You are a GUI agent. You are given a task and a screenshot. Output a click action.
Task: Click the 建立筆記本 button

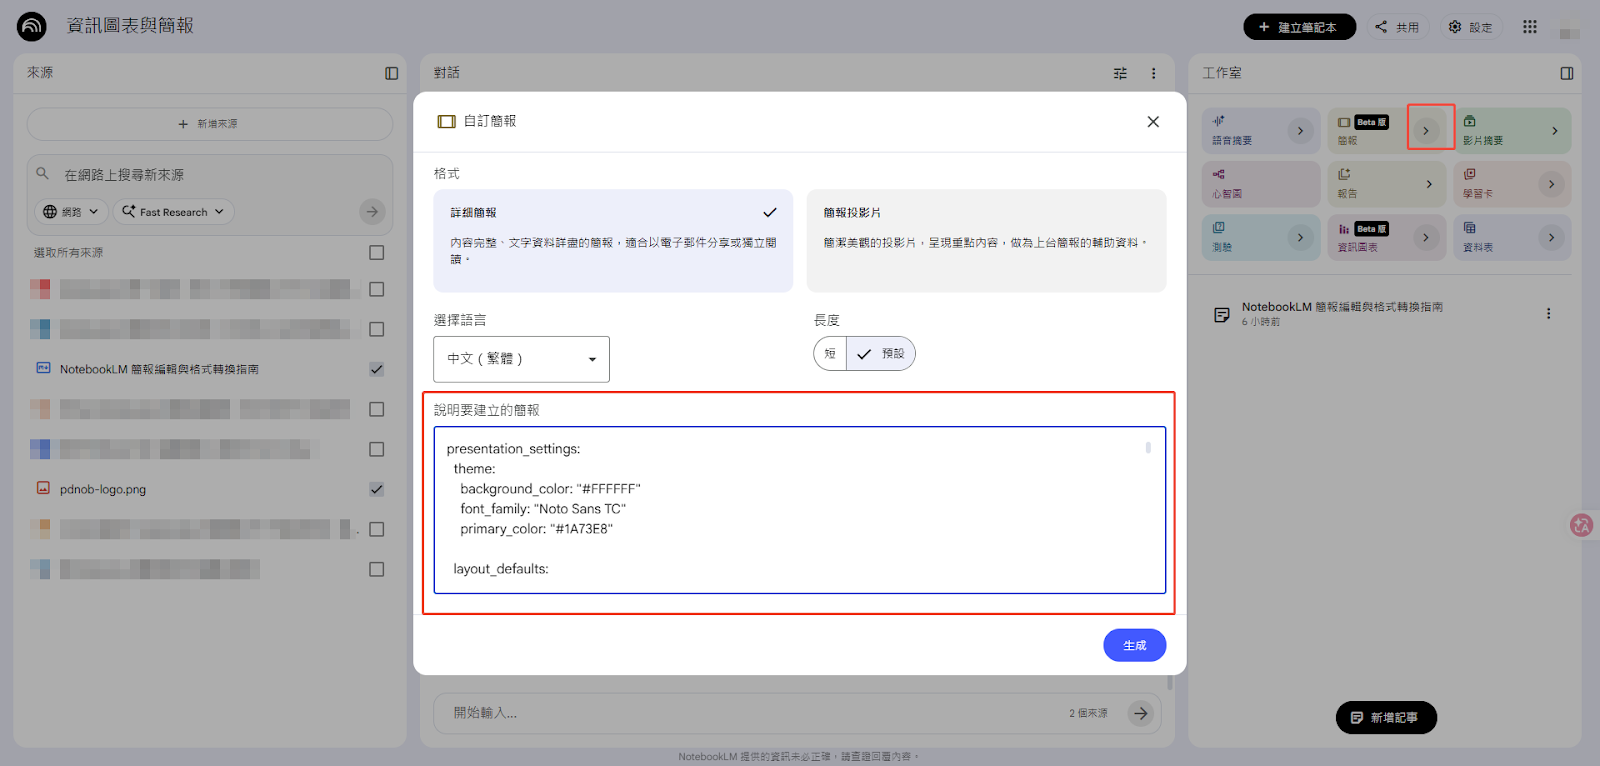pyautogui.click(x=1299, y=27)
